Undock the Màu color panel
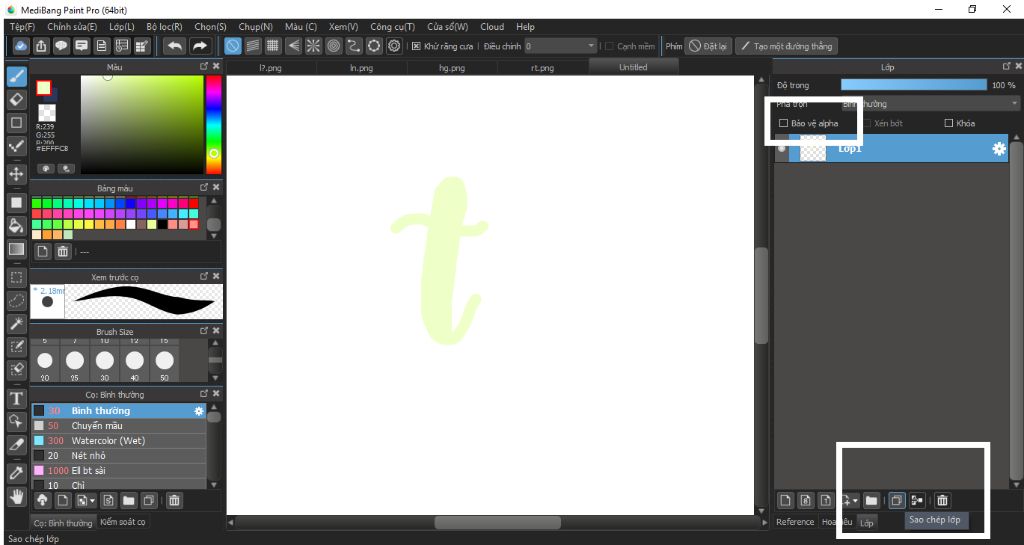This screenshot has height=545, width=1024. click(x=204, y=67)
